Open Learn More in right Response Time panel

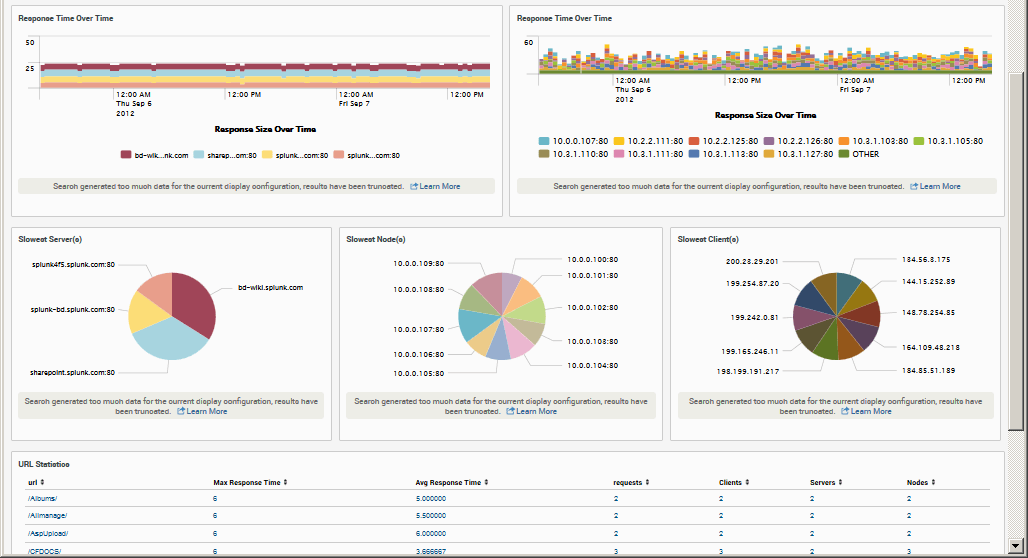tap(936, 186)
